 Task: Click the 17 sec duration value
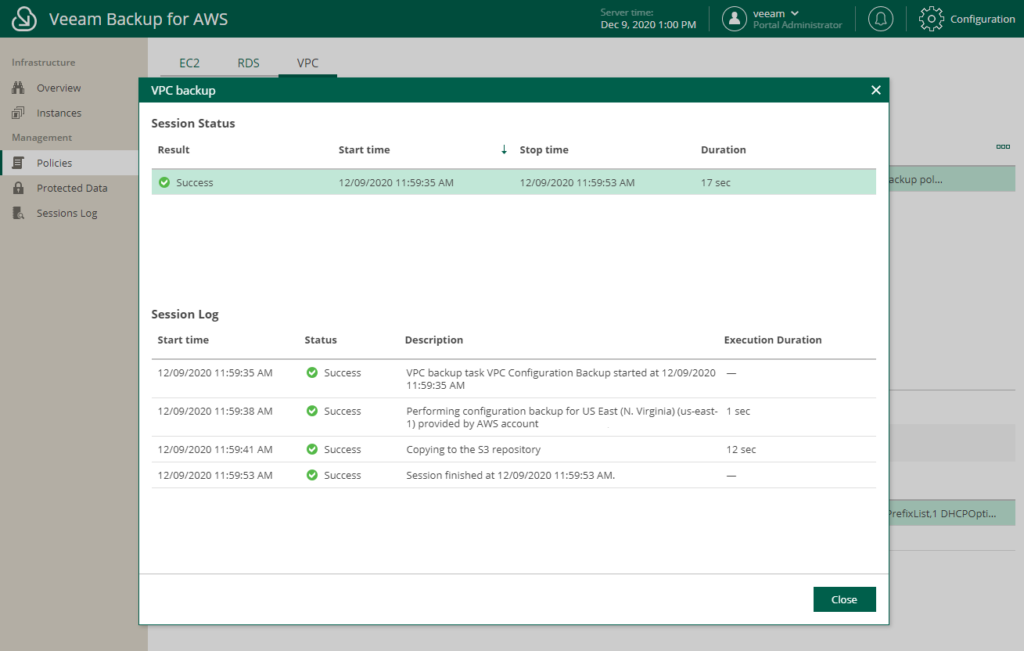coord(716,183)
